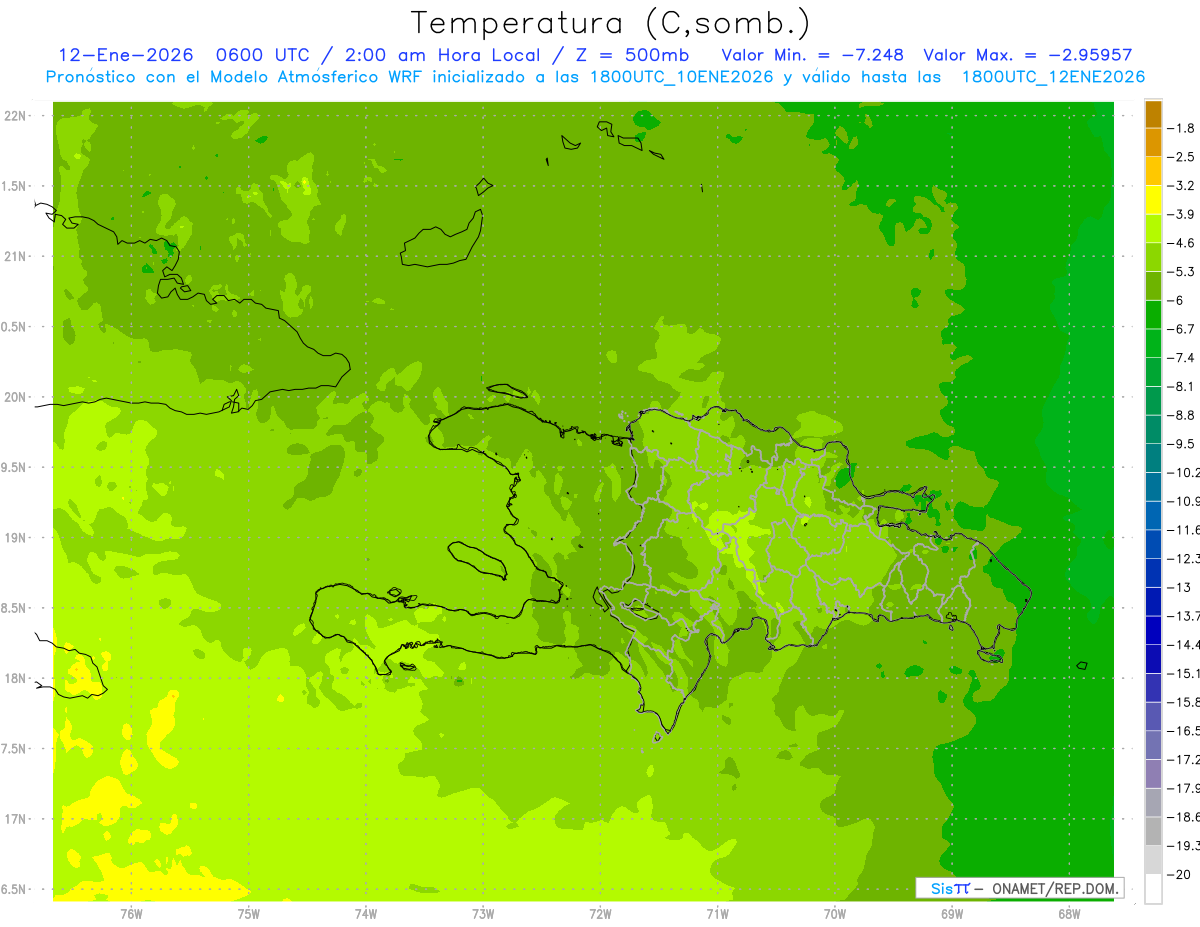Click the '-3.9' colorbar value
Image resolution: width=1200 pixels, height=927 pixels.
pyautogui.click(x=1182, y=214)
